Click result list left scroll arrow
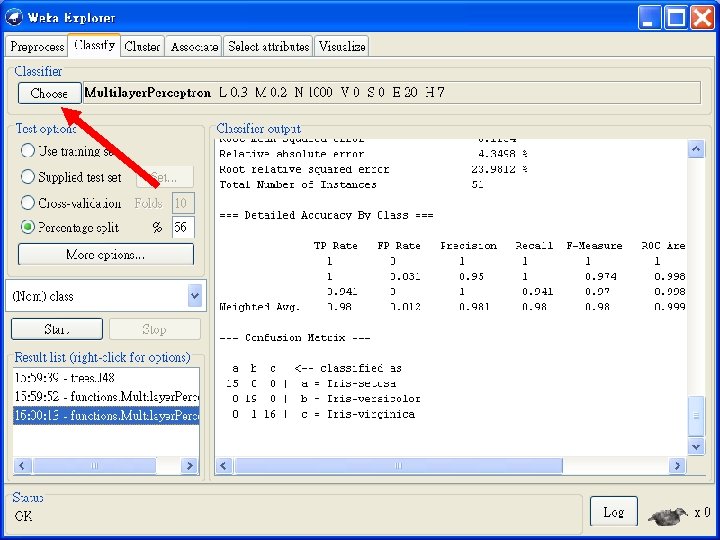Viewport: 720px width, 540px height. coord(22,466)
